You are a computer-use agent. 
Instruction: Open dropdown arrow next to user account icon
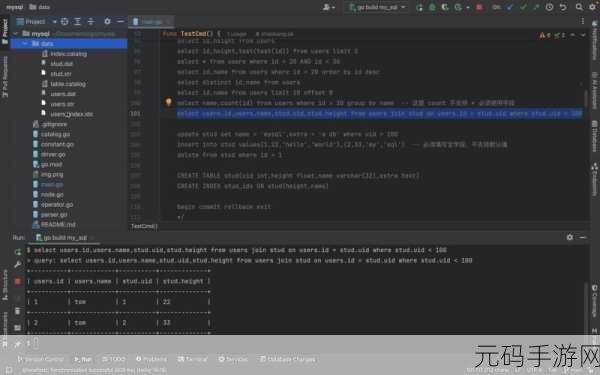coord(333,8)
